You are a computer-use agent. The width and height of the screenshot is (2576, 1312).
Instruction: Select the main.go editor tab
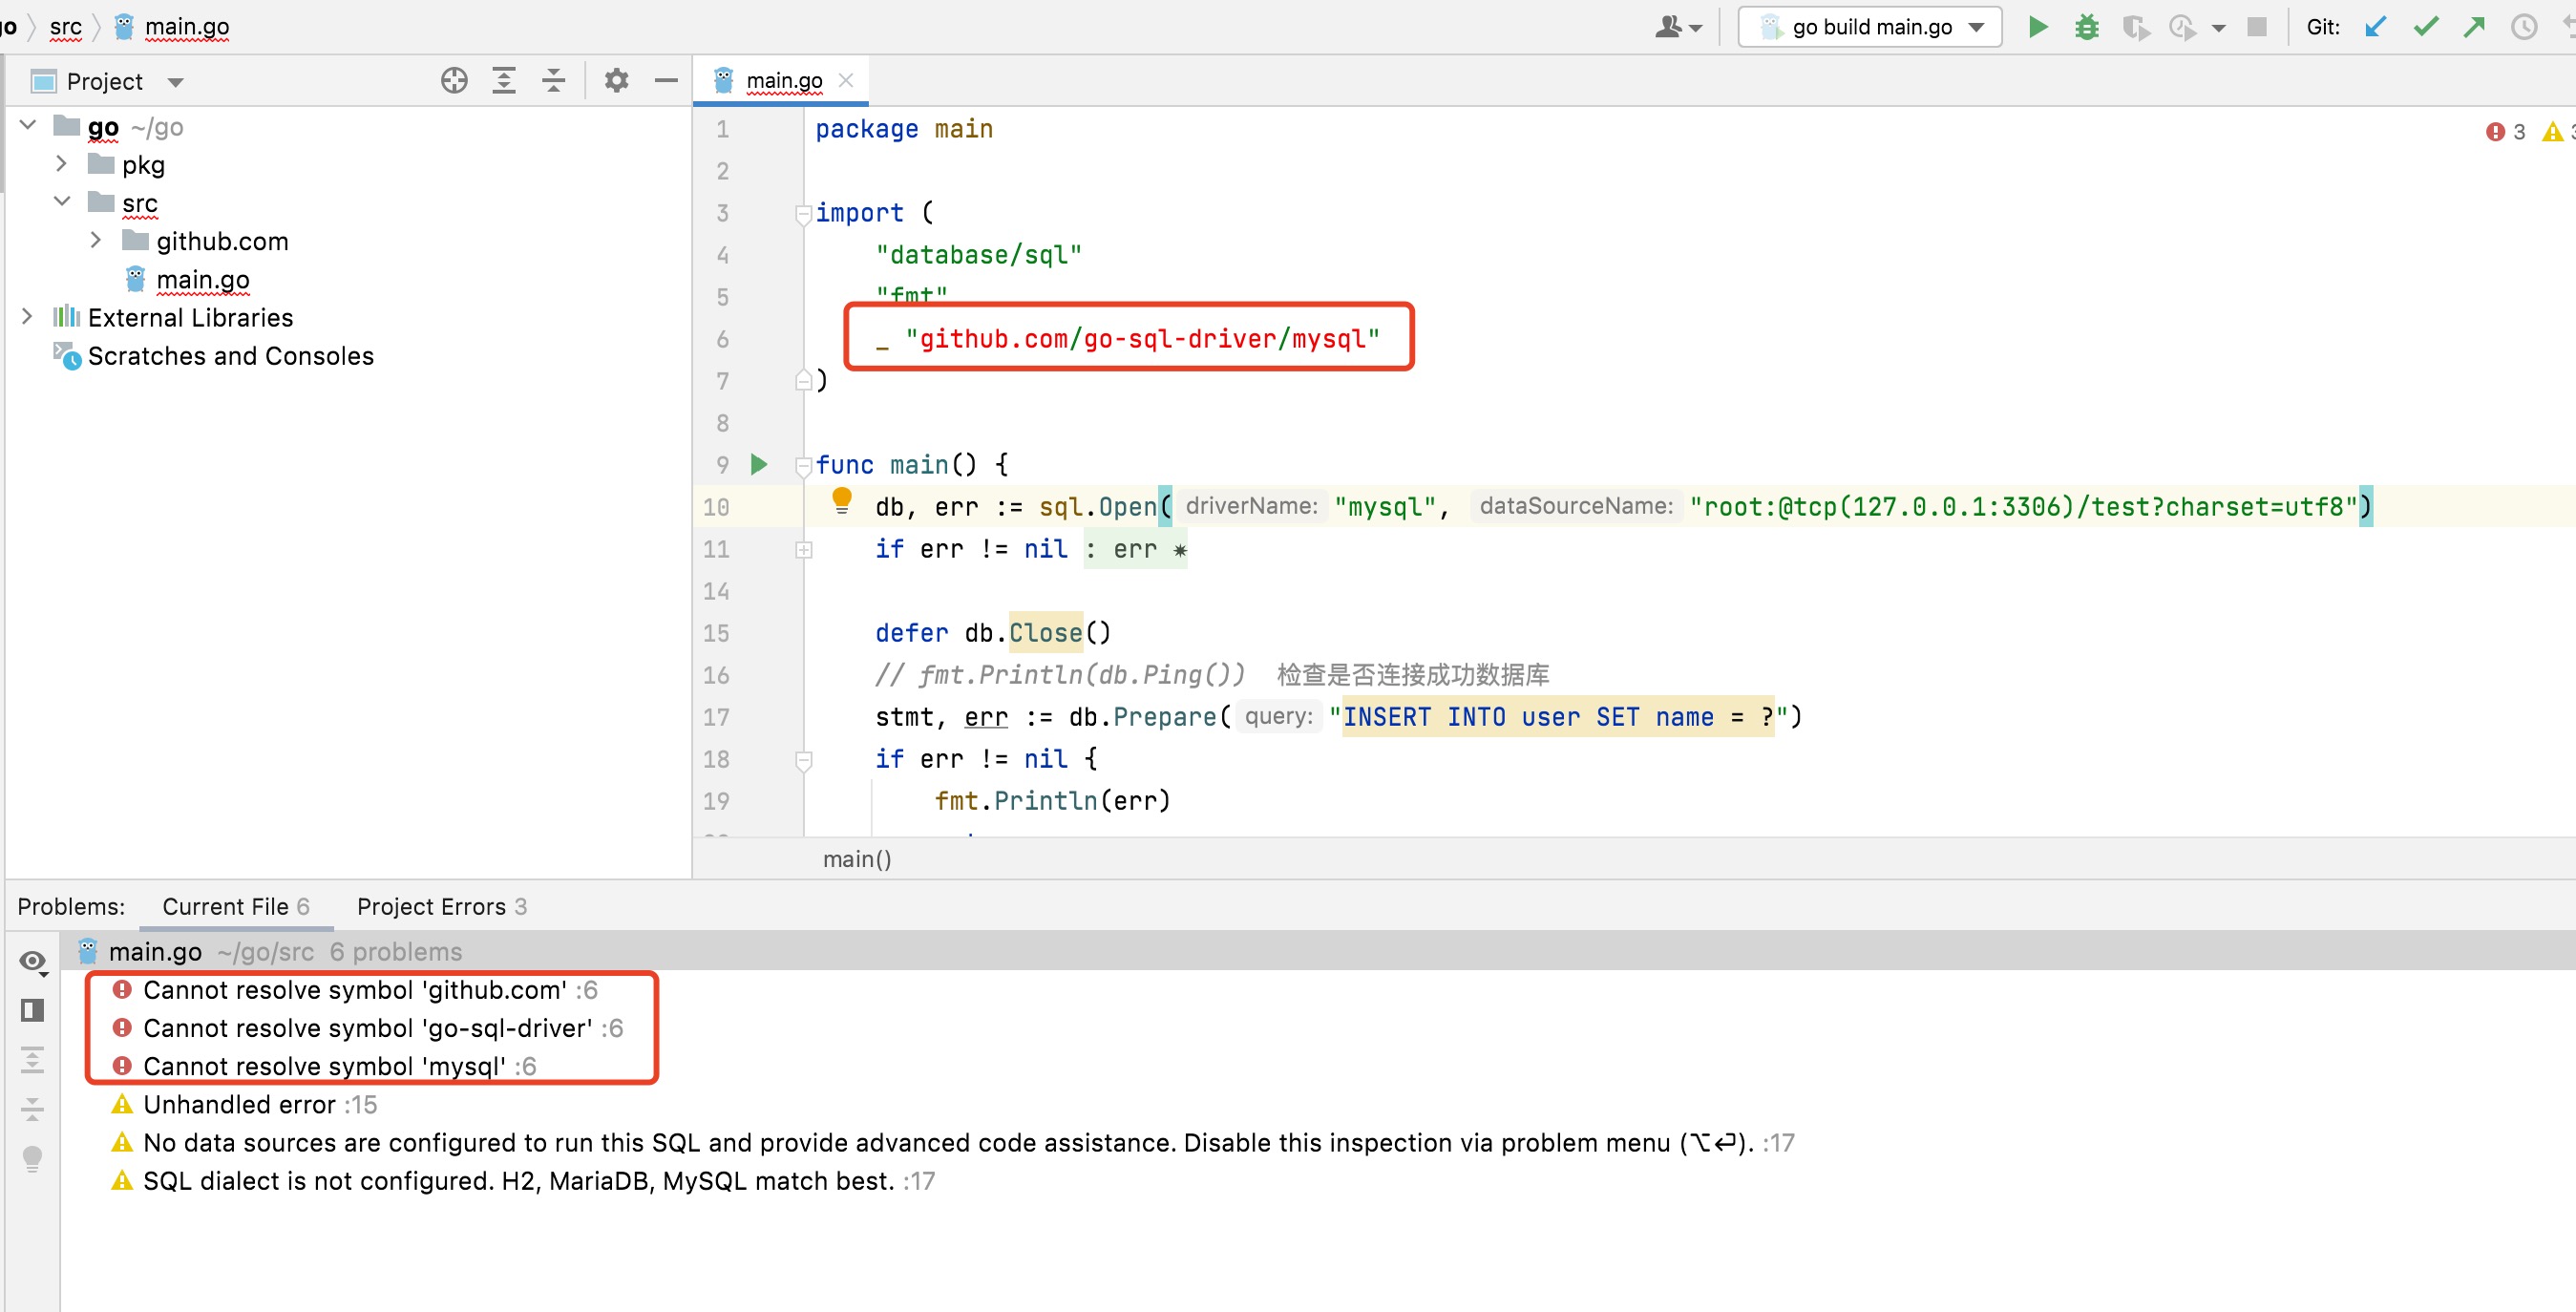(x=784, y=80)
